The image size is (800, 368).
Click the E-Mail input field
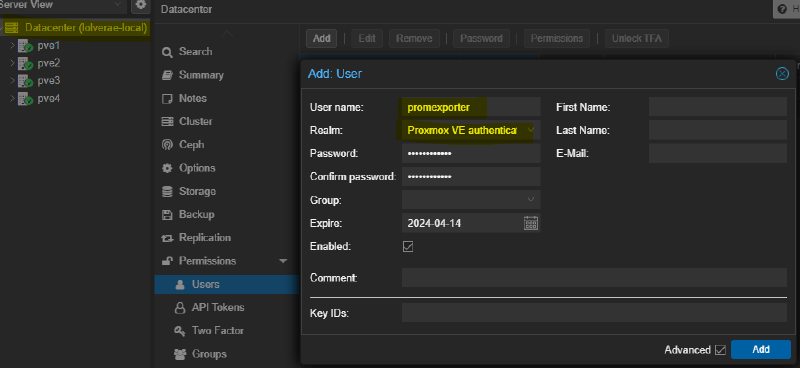tap(718, 153)
